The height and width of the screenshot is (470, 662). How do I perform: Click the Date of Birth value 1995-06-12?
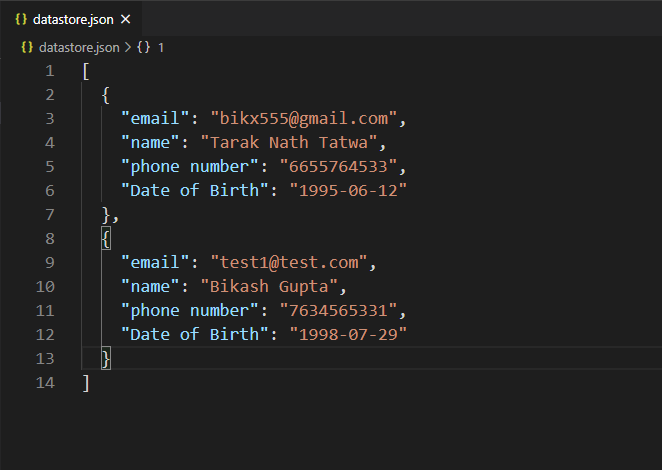coord(348,191)
